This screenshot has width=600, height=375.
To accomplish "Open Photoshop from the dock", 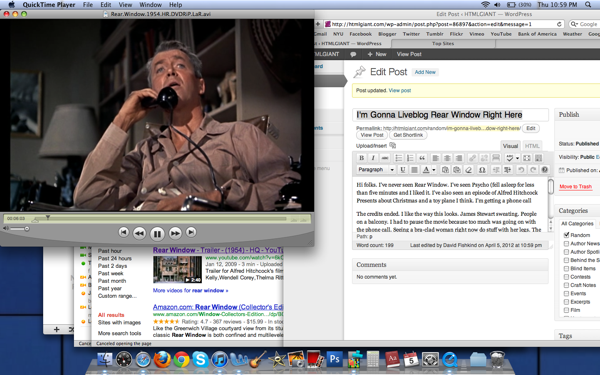I will pos(334,359).
